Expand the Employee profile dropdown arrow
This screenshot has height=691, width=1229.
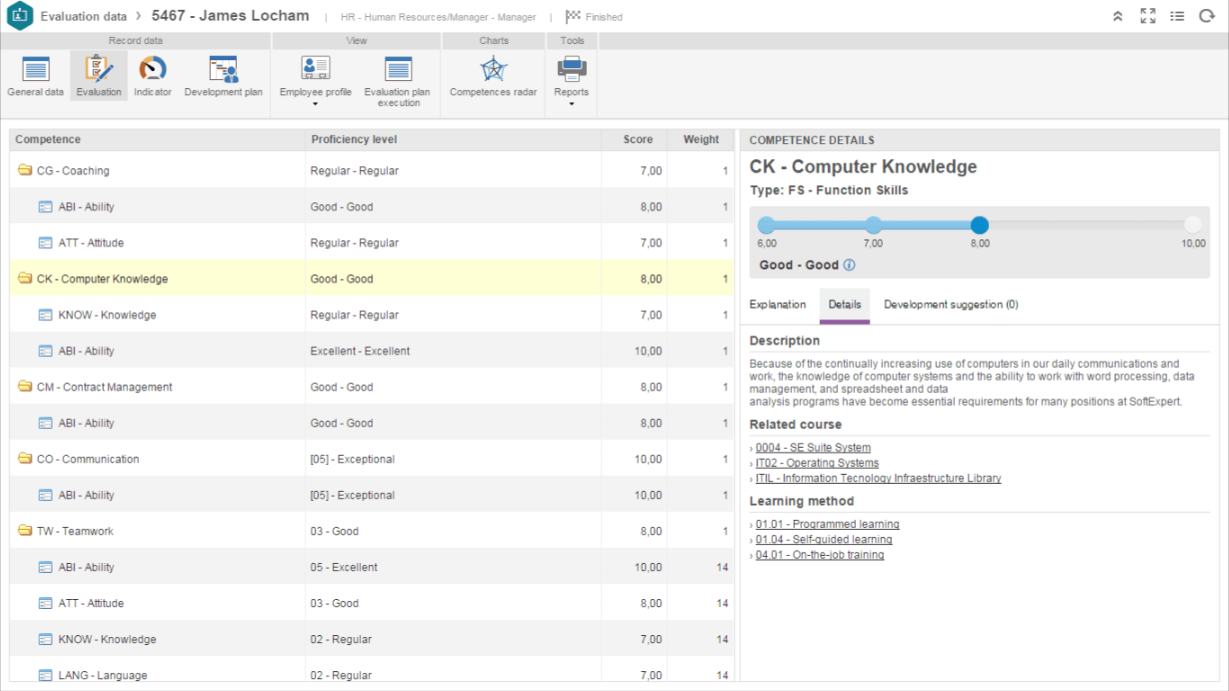tap(315, 104)
